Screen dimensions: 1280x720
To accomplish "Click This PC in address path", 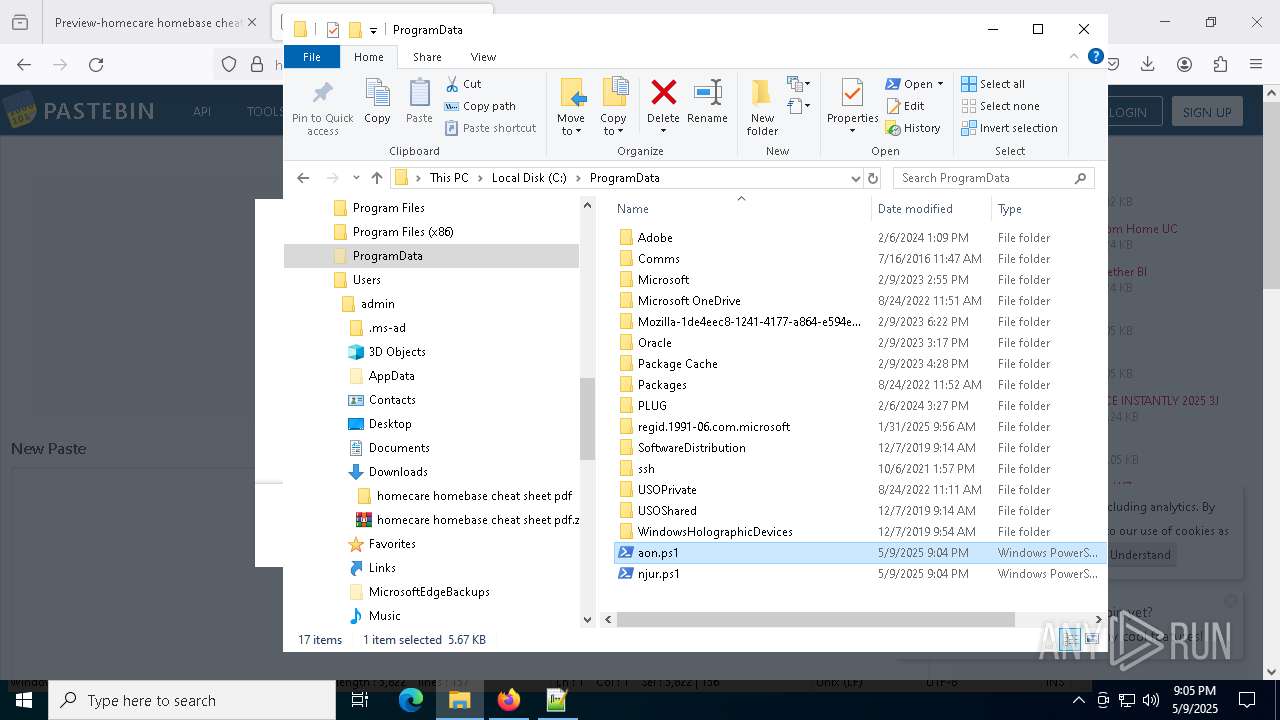I will [x=449, y=178].
